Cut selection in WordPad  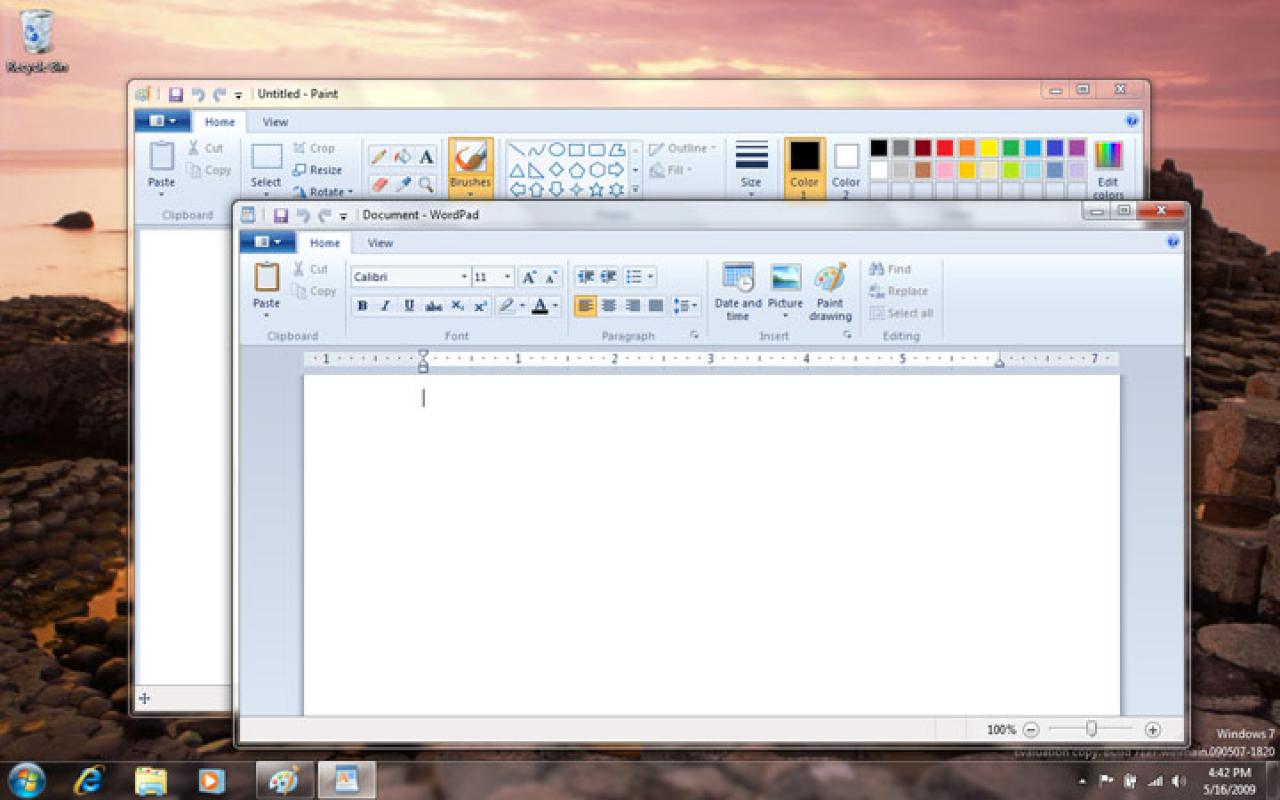[x=310, y=269]
